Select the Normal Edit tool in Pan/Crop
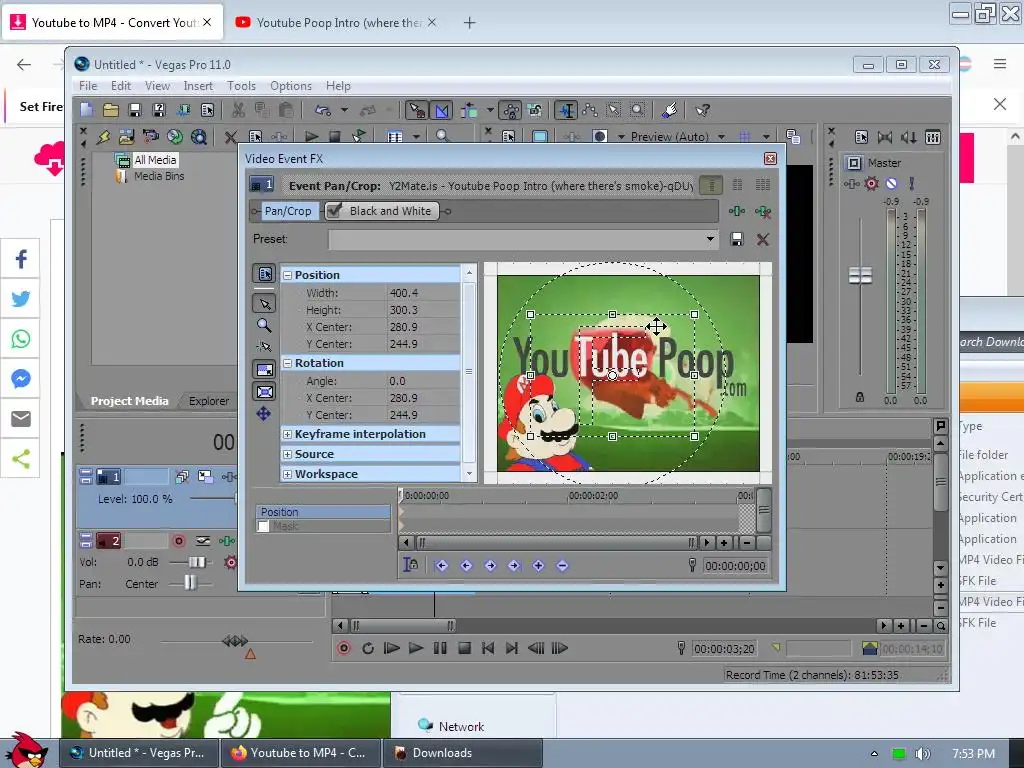 [x=264, y=304]
